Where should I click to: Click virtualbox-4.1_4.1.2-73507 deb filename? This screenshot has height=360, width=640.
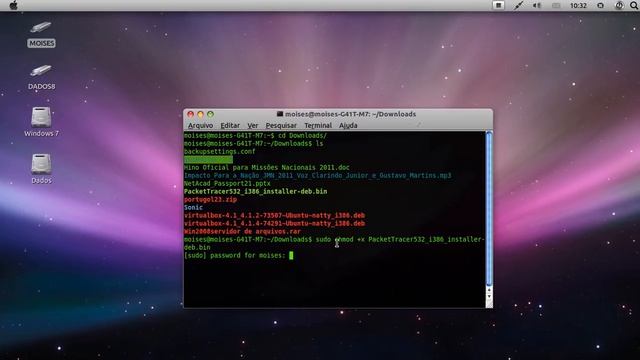point(274,216)
